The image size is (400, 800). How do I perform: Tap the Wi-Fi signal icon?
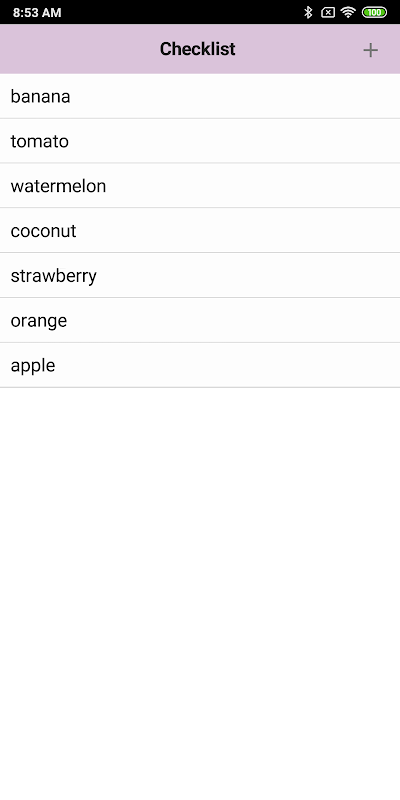click(348, 12)
